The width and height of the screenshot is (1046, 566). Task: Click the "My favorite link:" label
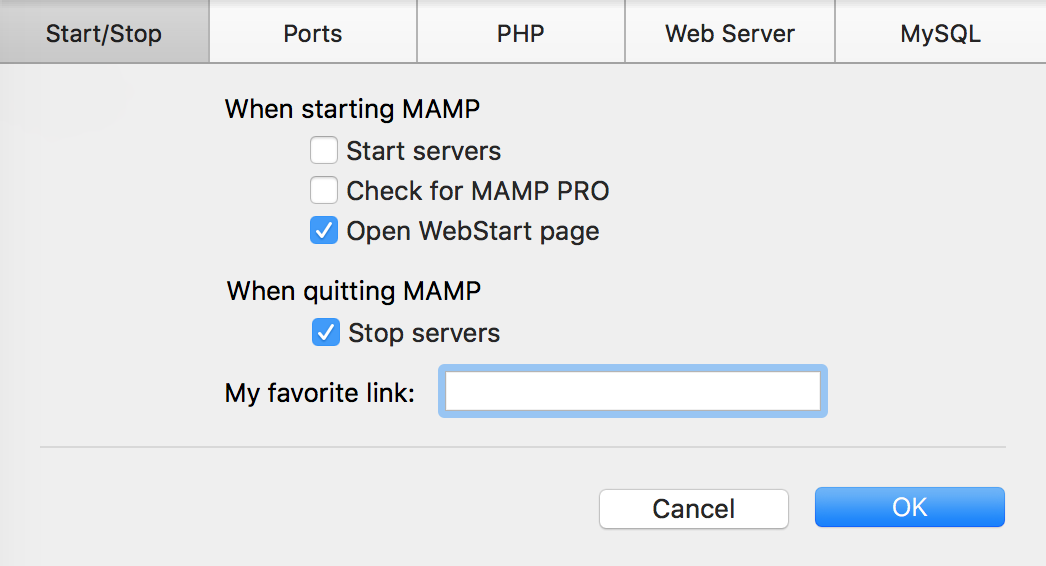319,393
